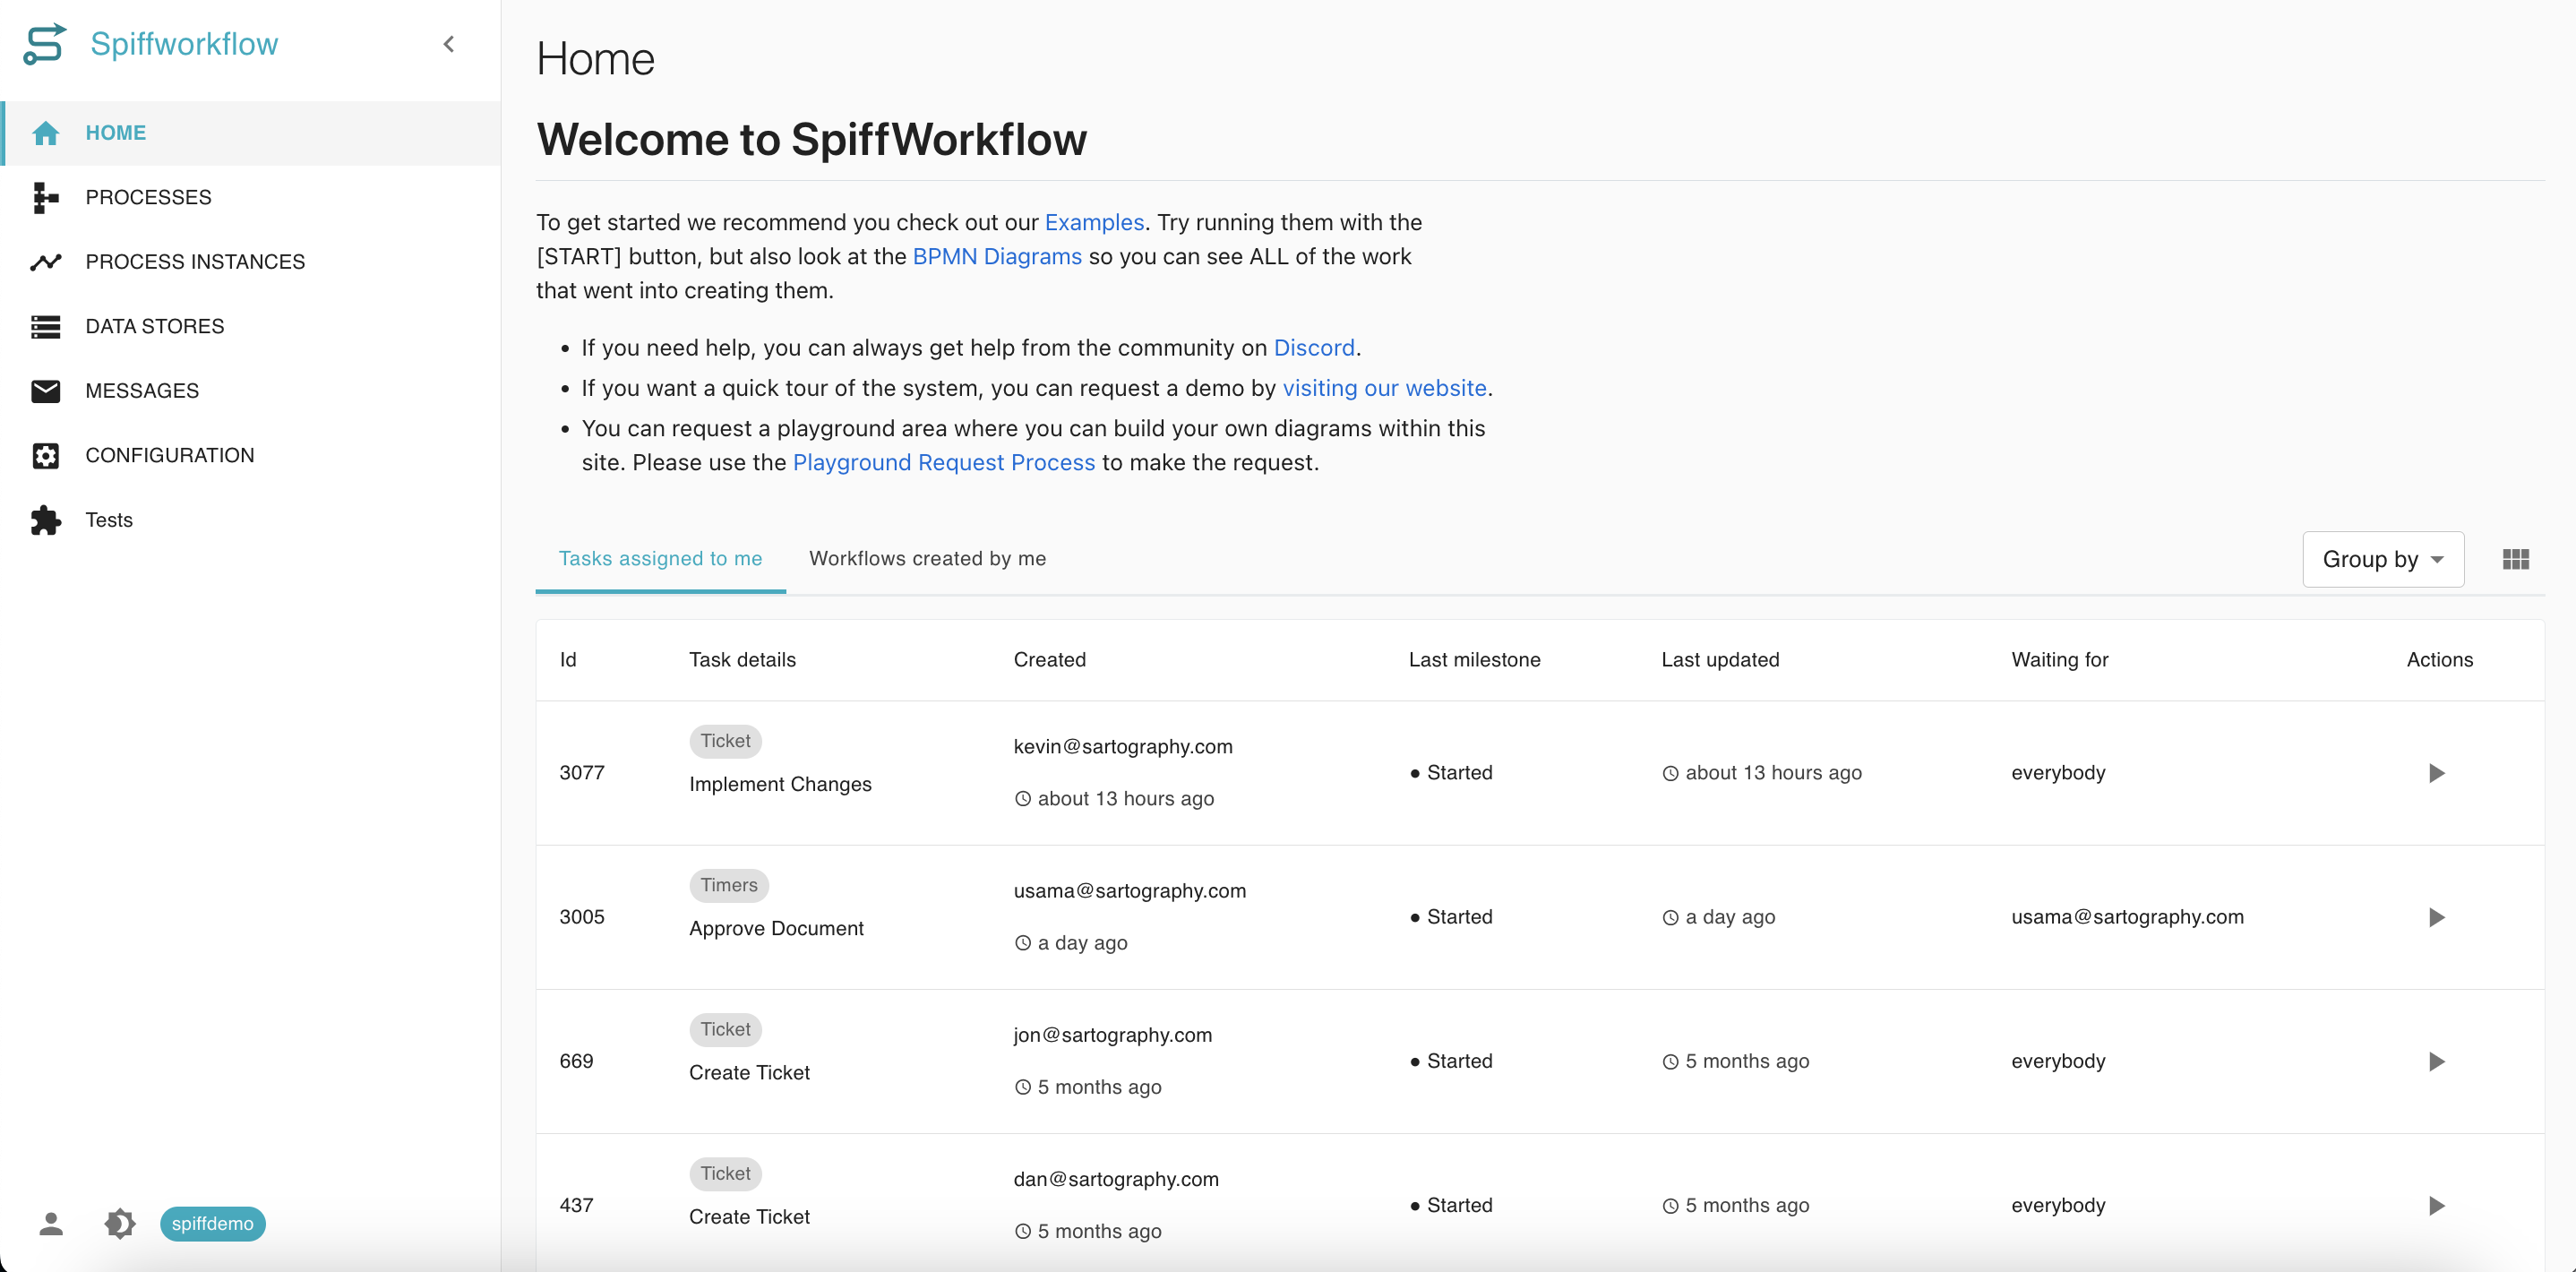Click the Tests puzzle piece icon
Screen dimensions: 2576x1272
[x=46, y=520]
